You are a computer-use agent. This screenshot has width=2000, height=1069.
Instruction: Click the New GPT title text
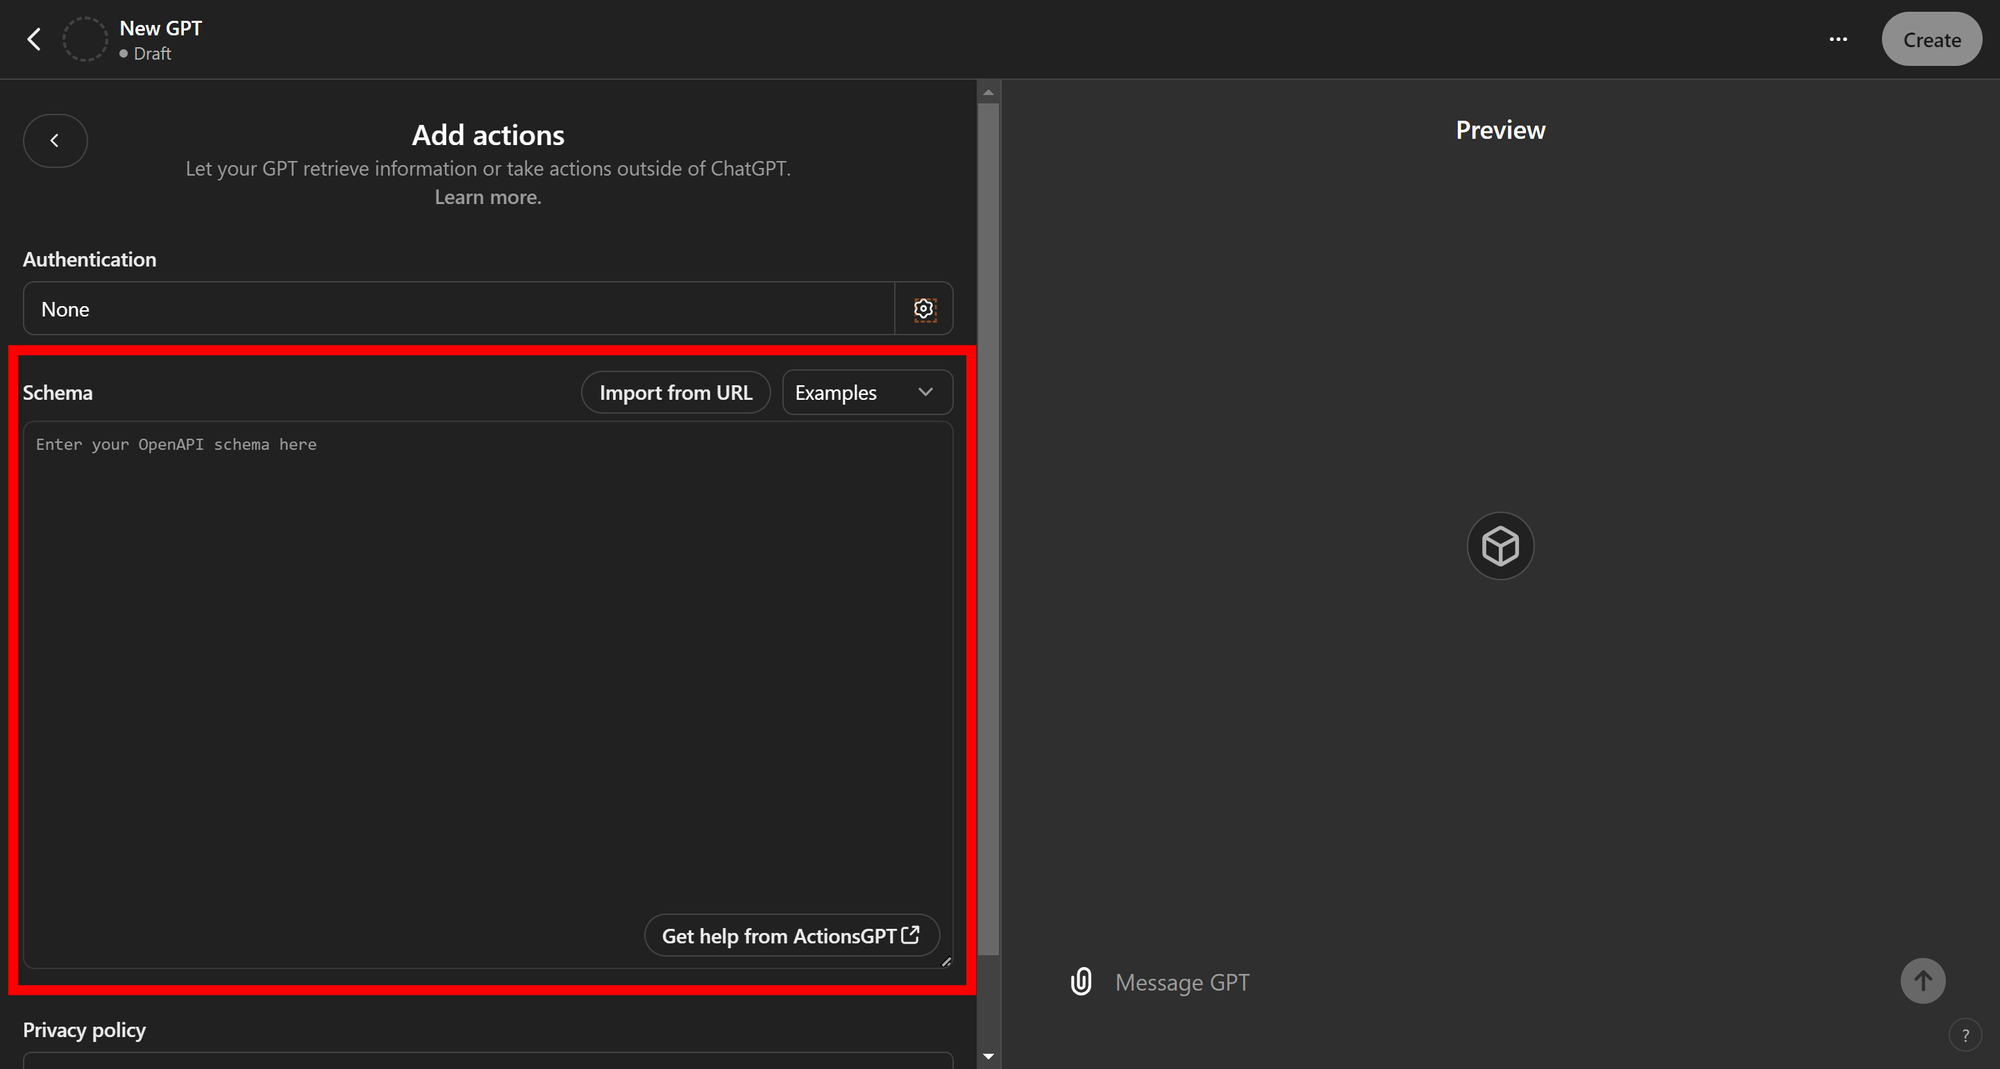161,29
